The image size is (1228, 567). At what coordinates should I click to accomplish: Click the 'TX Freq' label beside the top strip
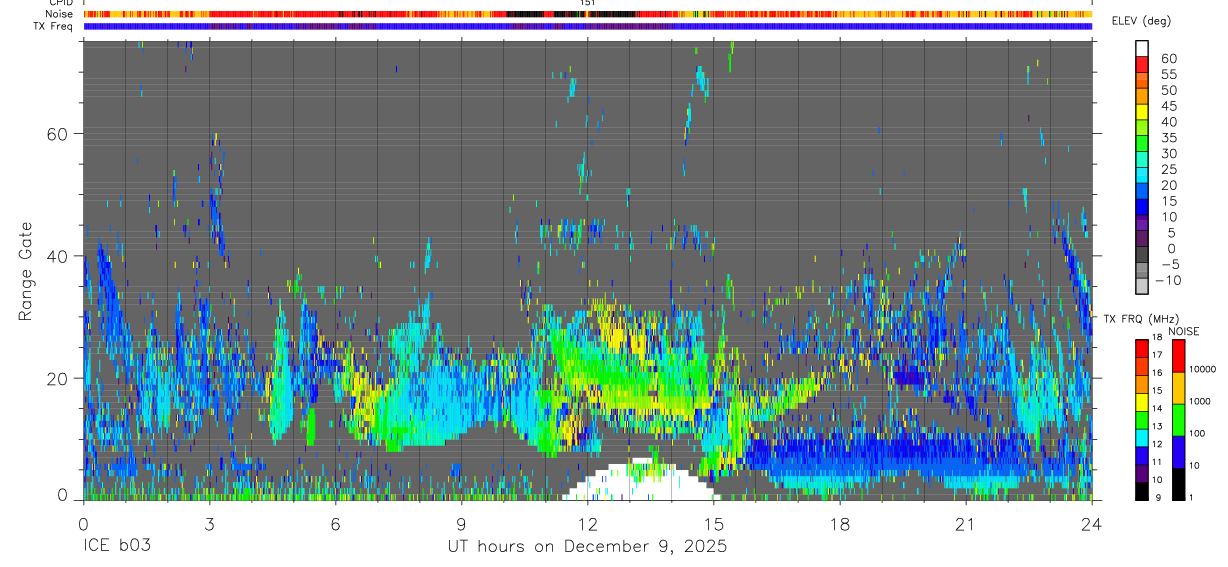tap(54, 26)
